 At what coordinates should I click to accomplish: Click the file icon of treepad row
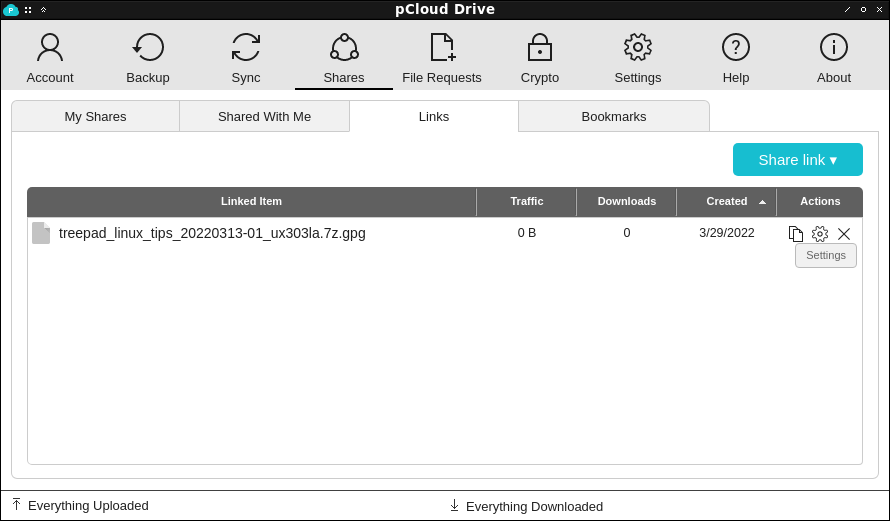[x=41, y=233]
